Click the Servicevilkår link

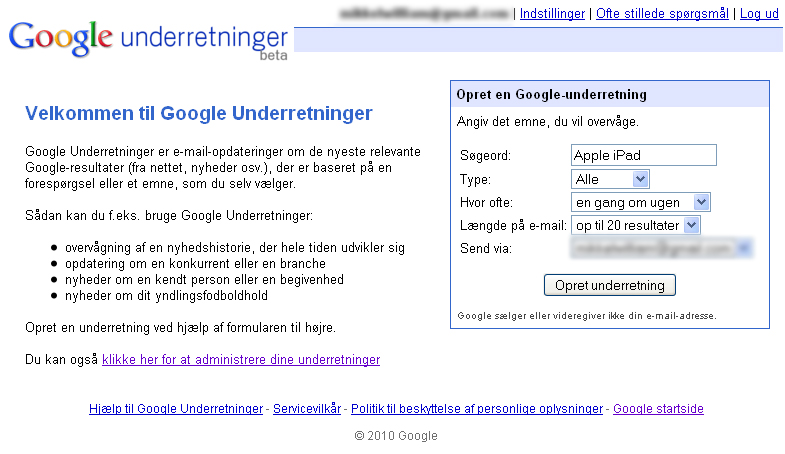click(307, 409)
